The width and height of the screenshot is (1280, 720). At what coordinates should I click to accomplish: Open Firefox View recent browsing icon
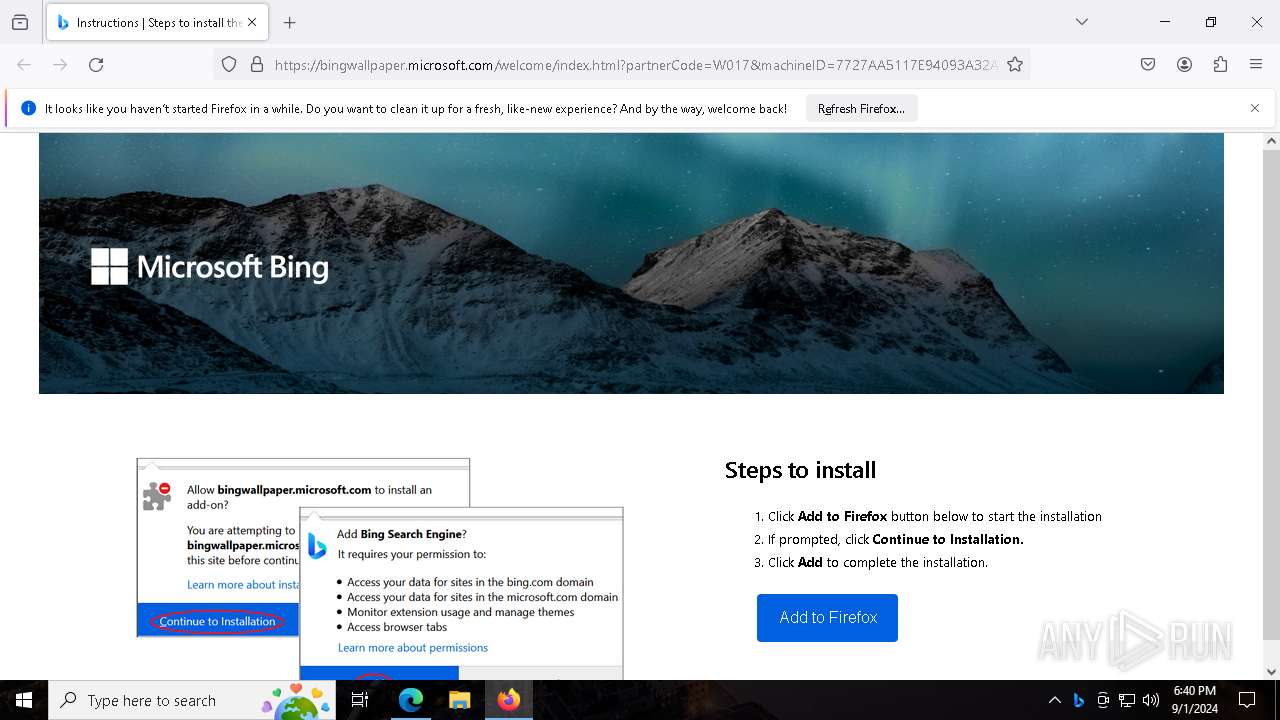20,22
